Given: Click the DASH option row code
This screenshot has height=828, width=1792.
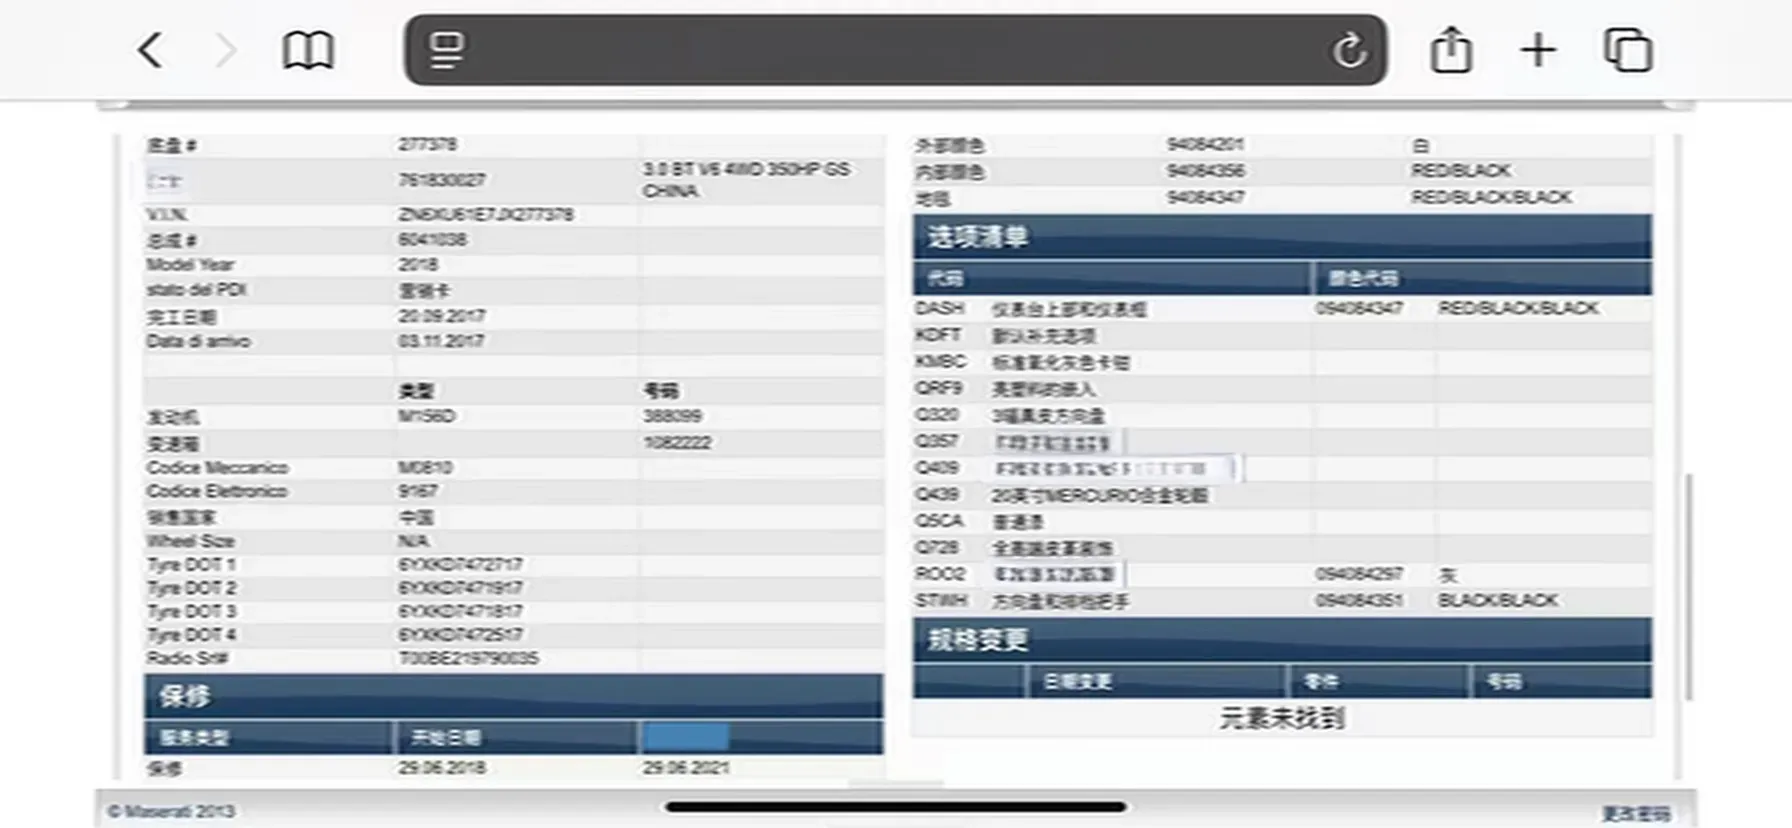Looking at the screenshot, I should click(939, 308).
